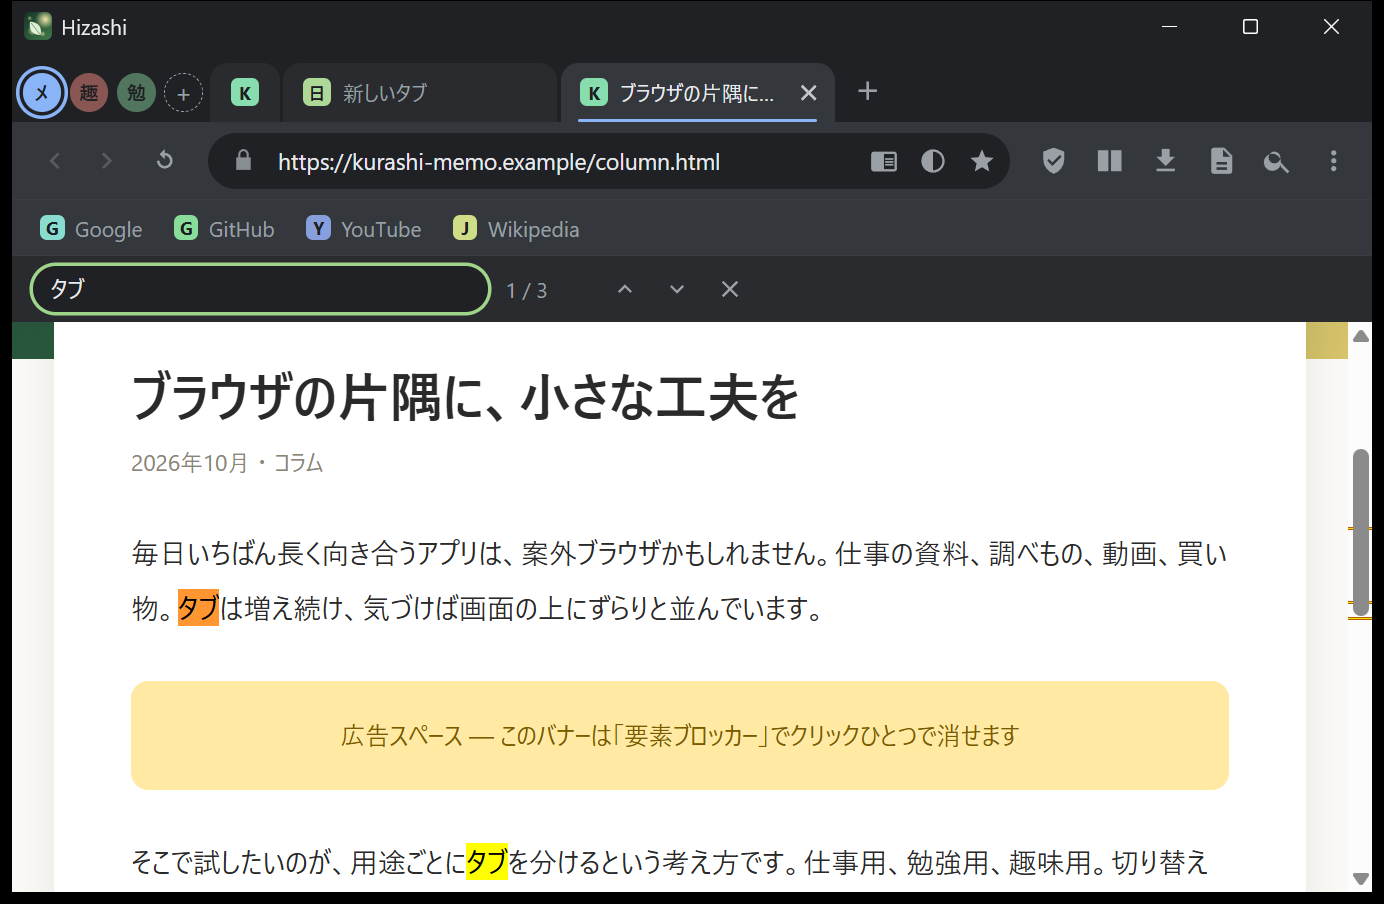Switch to the メ workspace circle
Image resolution: width=1384 pixels, height=904 pixels.
coord(42,93)
